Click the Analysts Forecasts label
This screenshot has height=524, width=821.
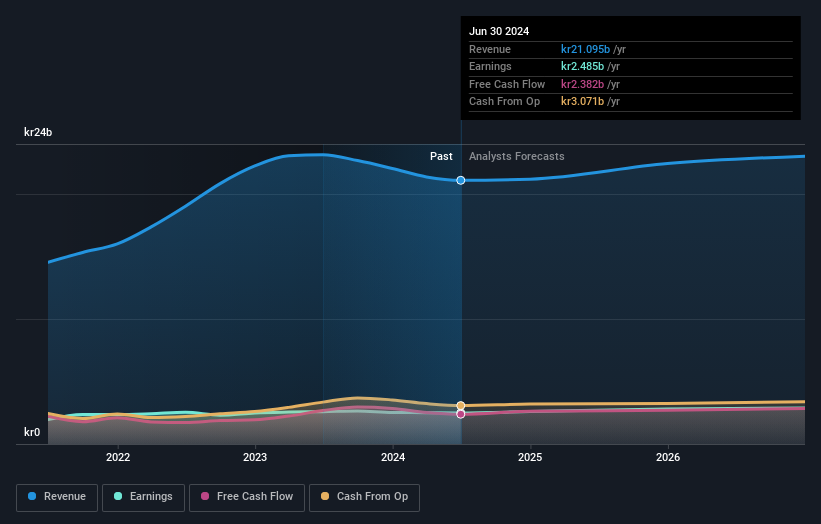(517, 156)
